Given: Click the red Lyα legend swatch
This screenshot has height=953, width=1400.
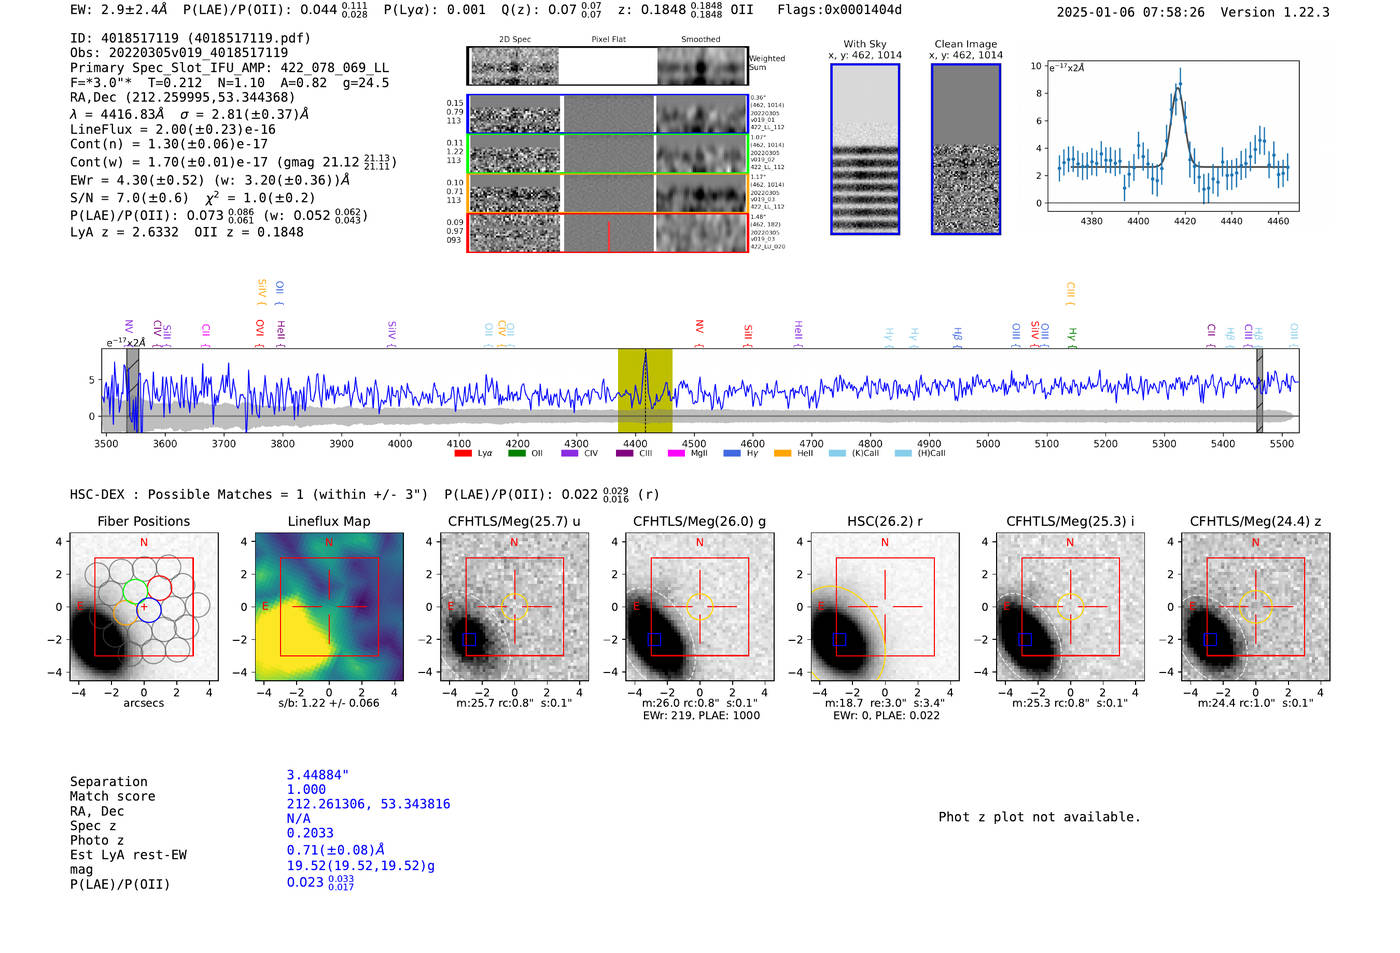Looking at the screenshot, I should (x=462, y=453).
